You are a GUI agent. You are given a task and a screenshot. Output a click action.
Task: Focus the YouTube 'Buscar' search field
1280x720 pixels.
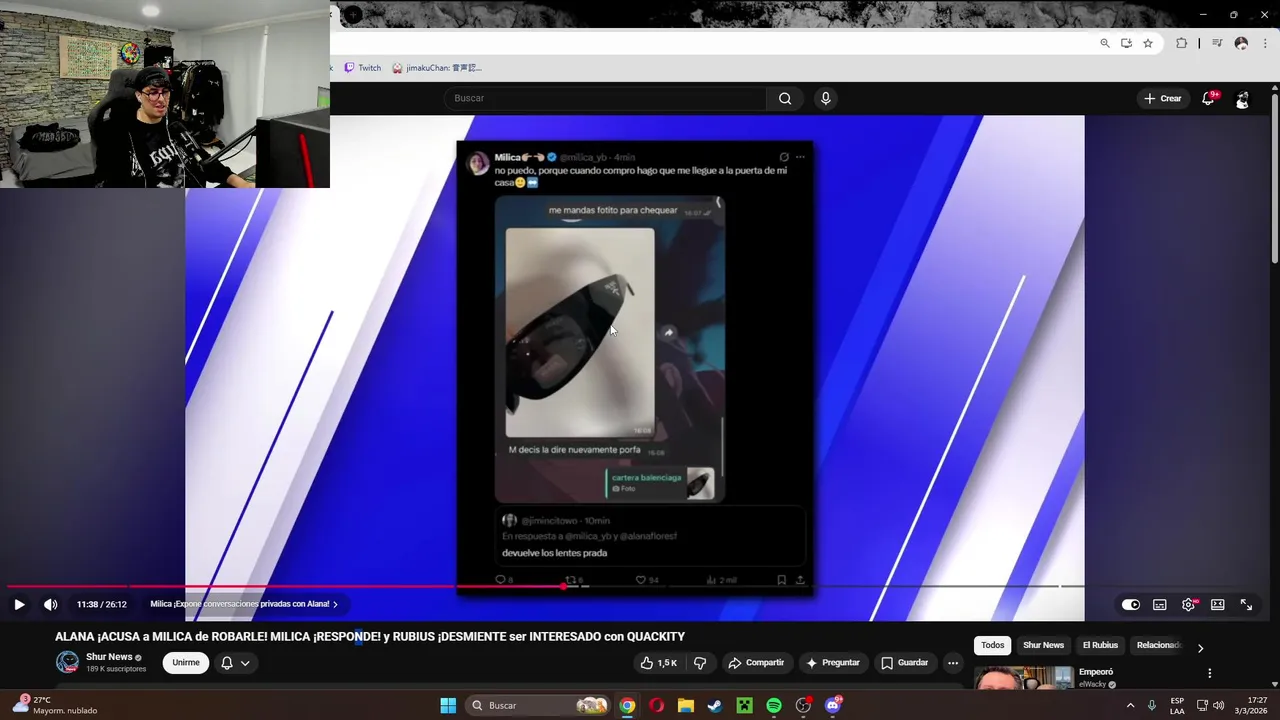click(605, 98)
